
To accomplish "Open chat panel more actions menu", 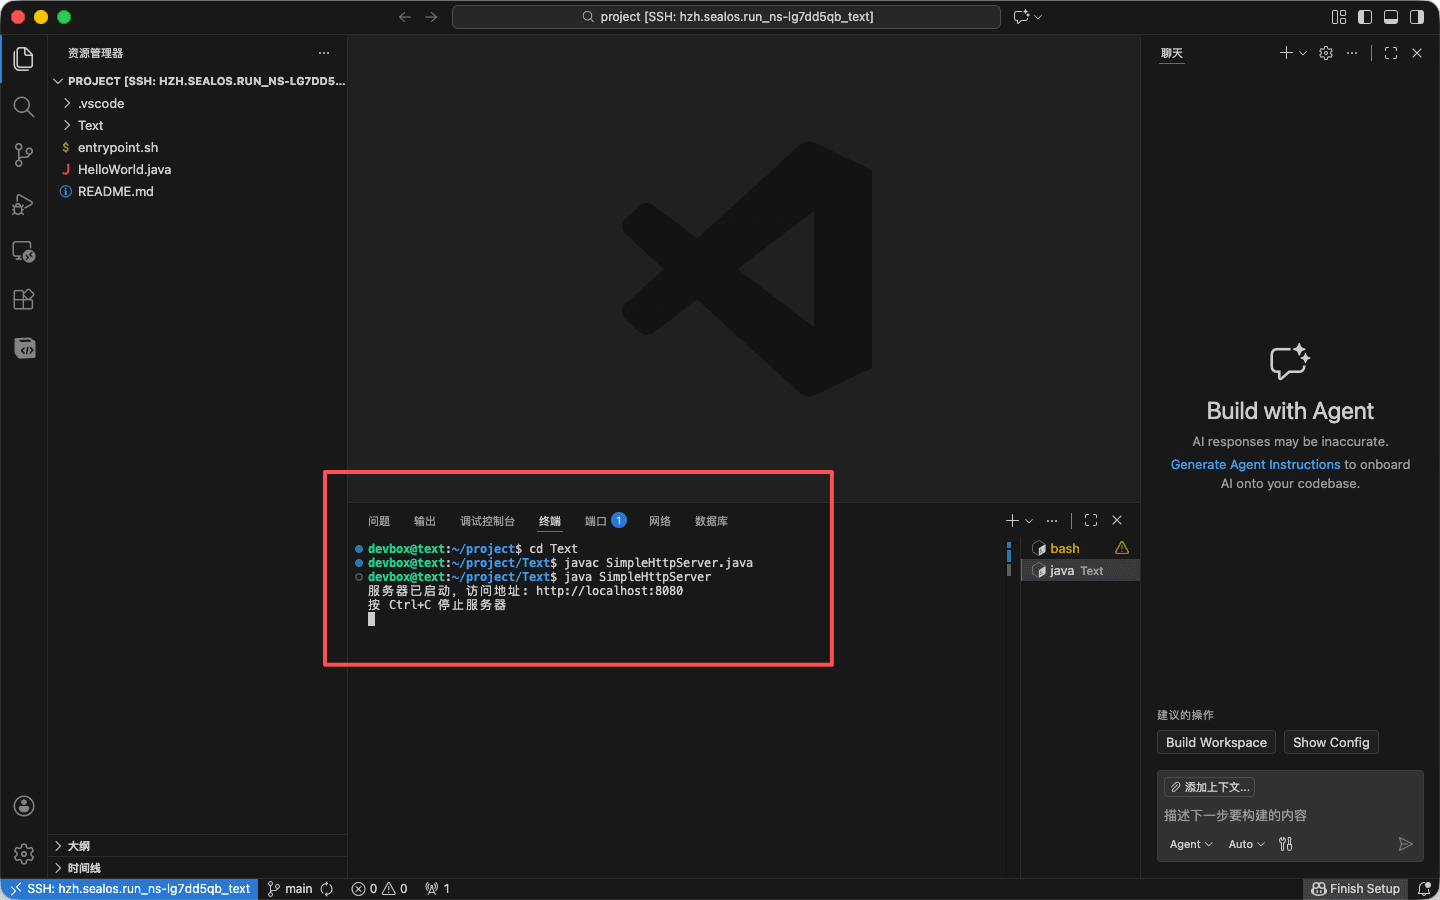I will 1352,53.
